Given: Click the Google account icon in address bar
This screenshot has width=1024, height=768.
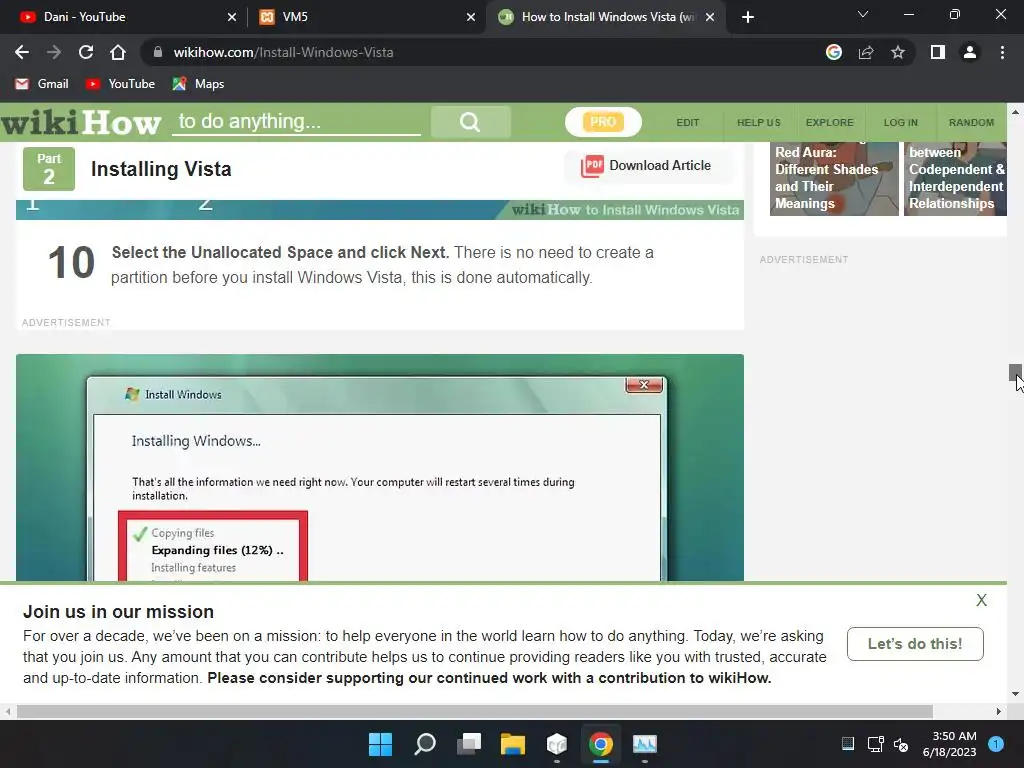Looking at the screenshot, I should coord(834,52).
